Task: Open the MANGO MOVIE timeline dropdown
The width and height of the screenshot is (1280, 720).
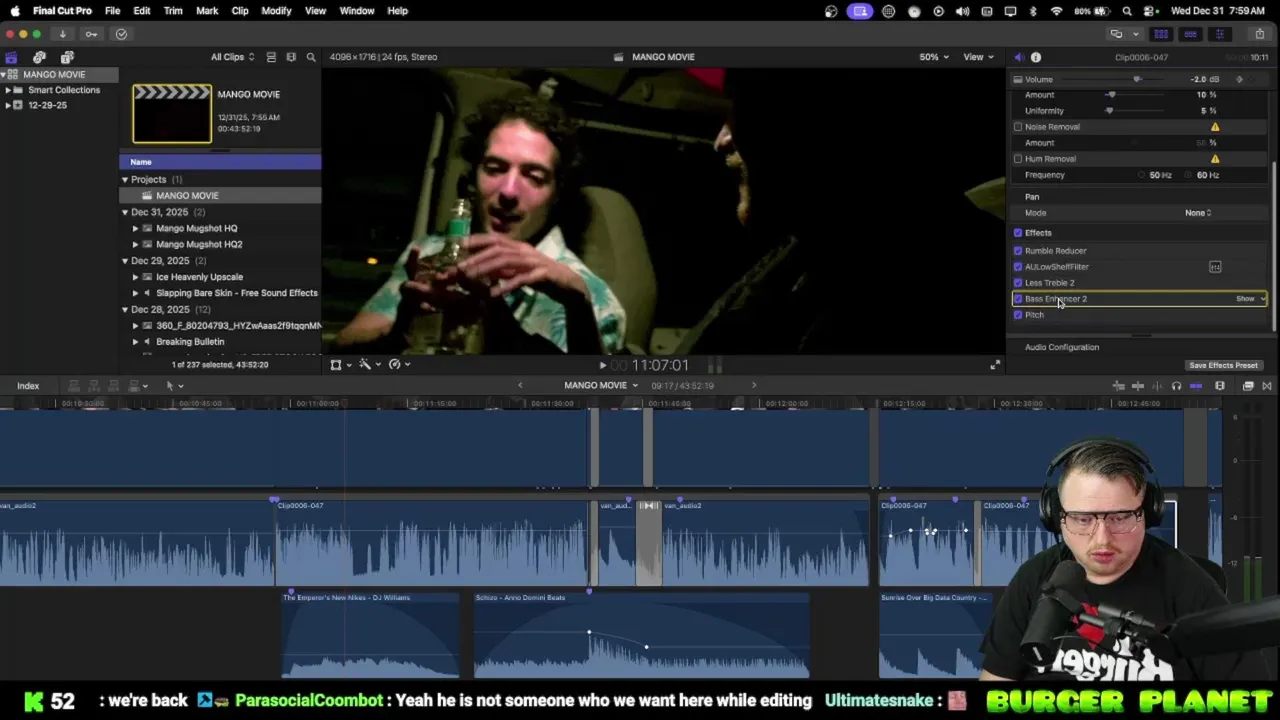Action: 601,386
